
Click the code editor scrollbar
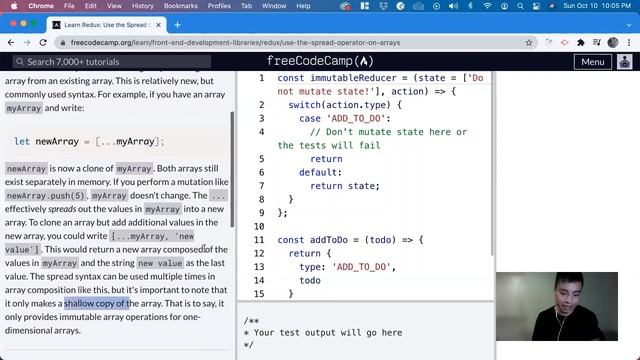(492, 163)
